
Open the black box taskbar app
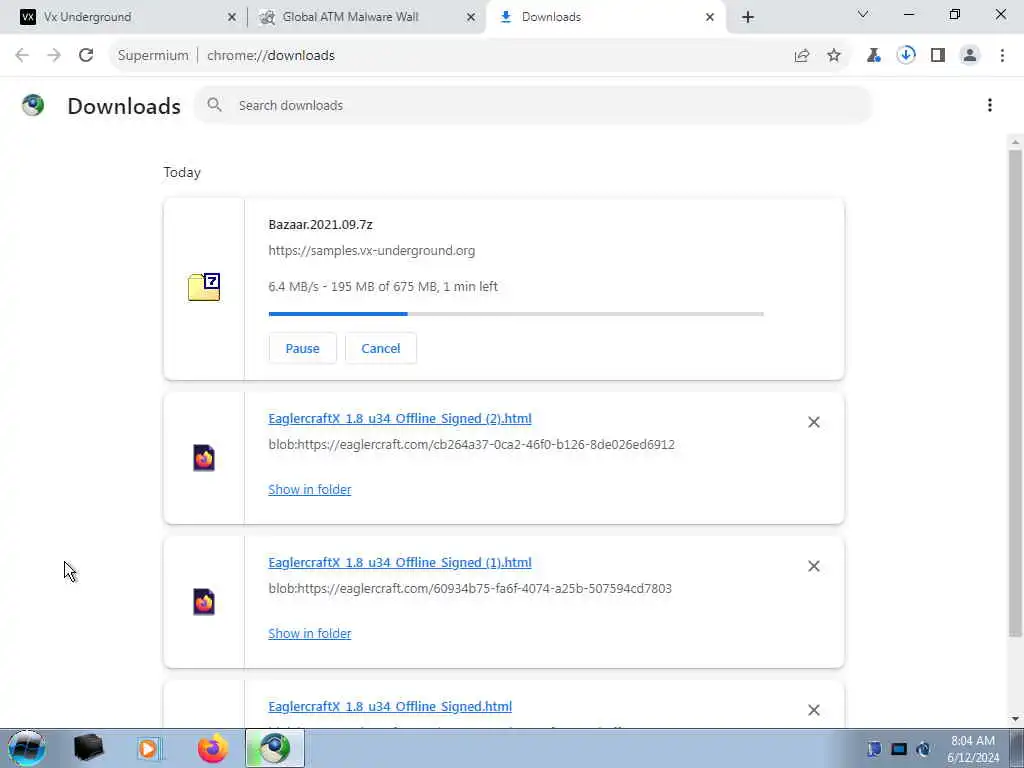89,748
